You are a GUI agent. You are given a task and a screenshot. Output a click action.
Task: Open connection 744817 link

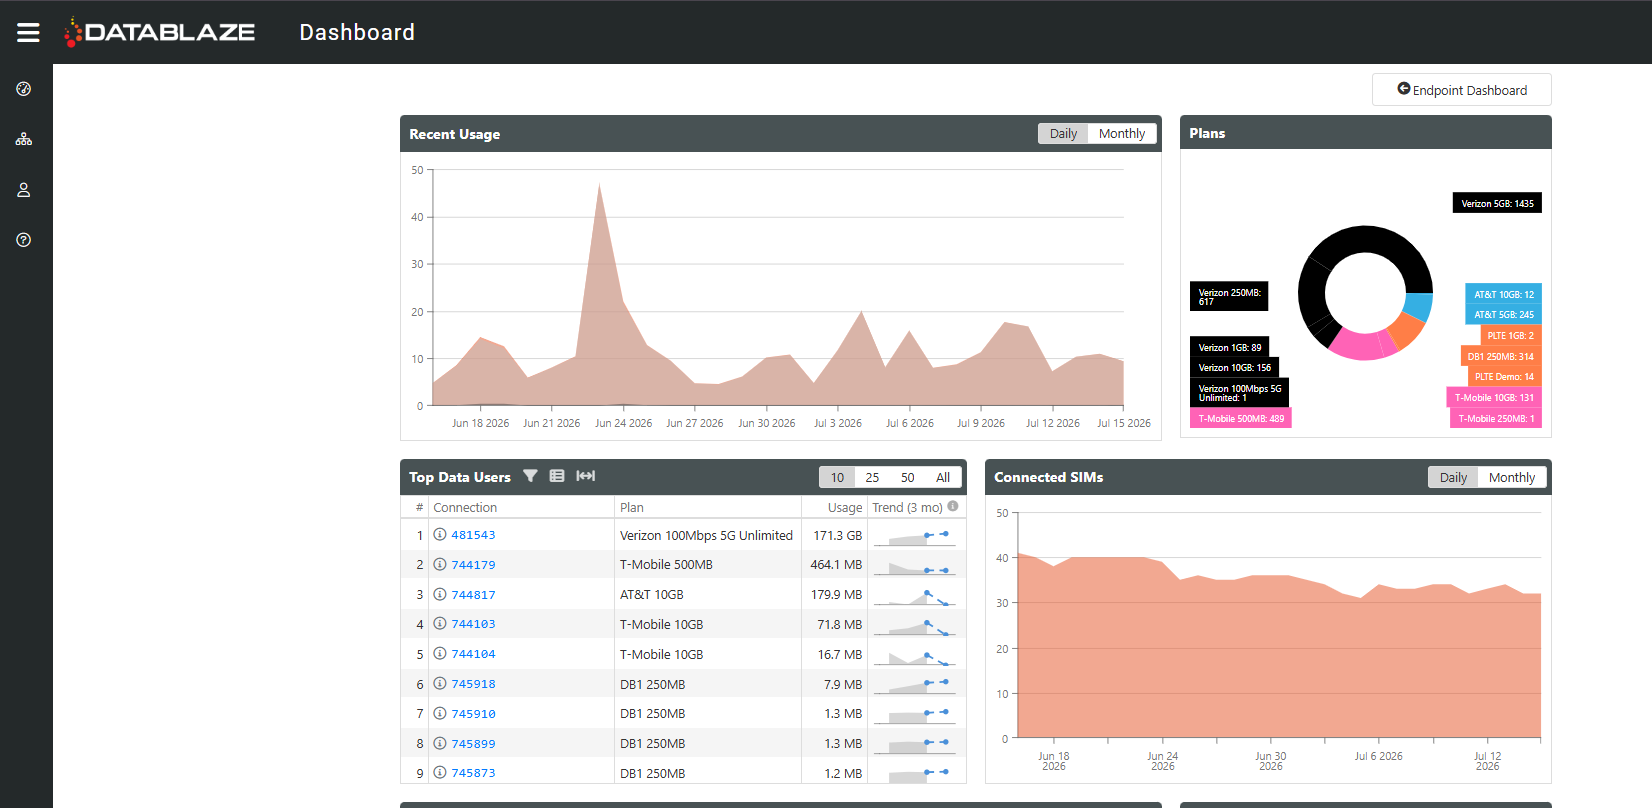click(x=473, y=595)
